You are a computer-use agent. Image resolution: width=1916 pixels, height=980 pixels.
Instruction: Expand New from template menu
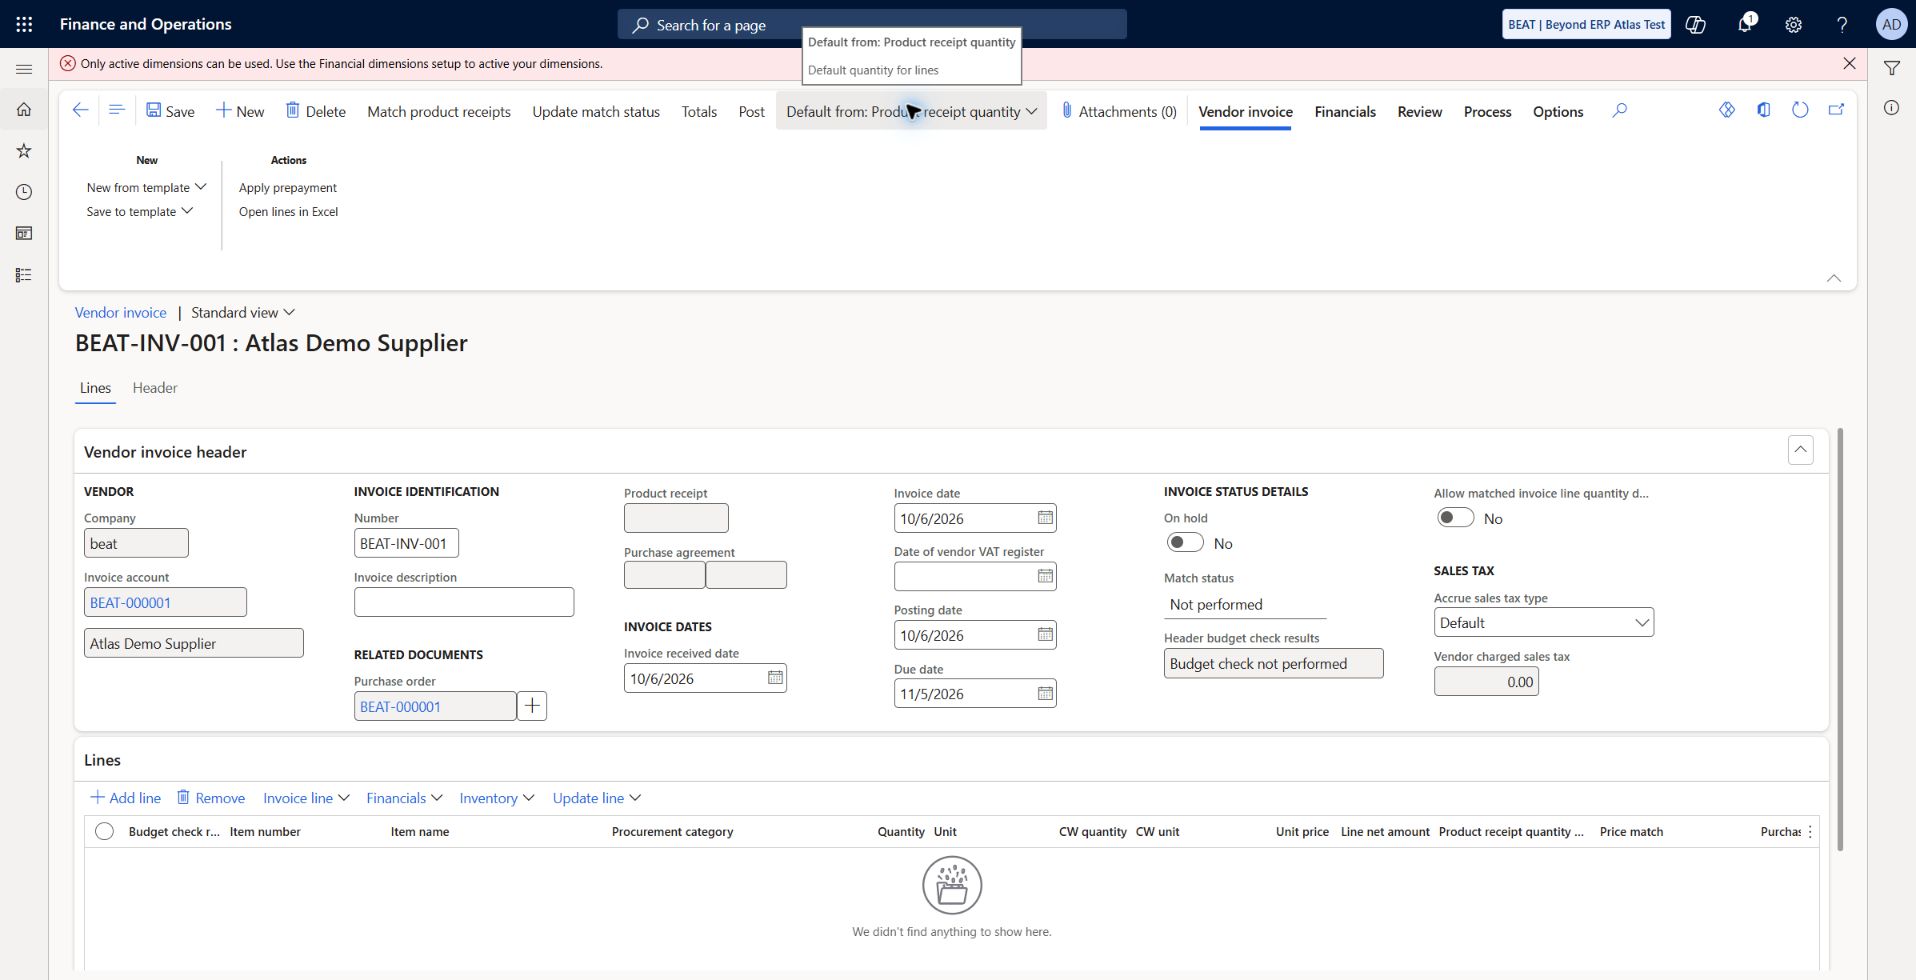click(146, 187)
